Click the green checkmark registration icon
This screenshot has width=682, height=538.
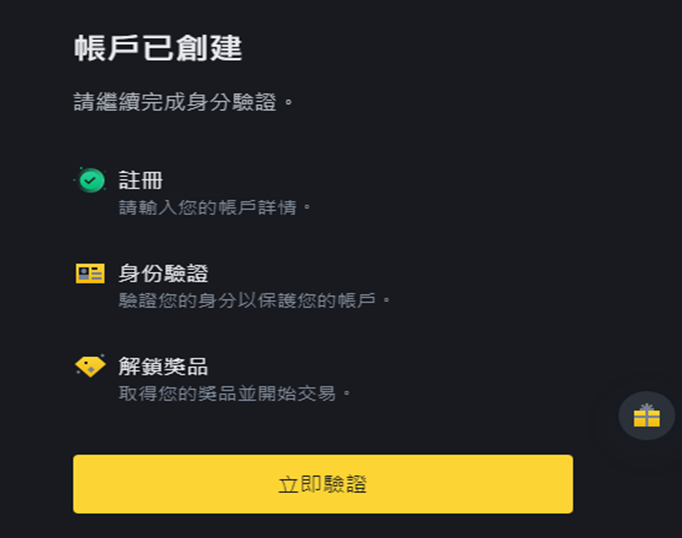(91, 180)
